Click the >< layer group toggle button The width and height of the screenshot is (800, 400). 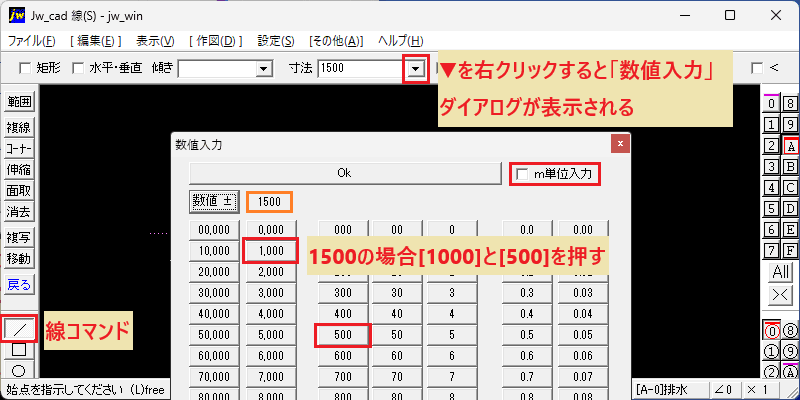781,294
